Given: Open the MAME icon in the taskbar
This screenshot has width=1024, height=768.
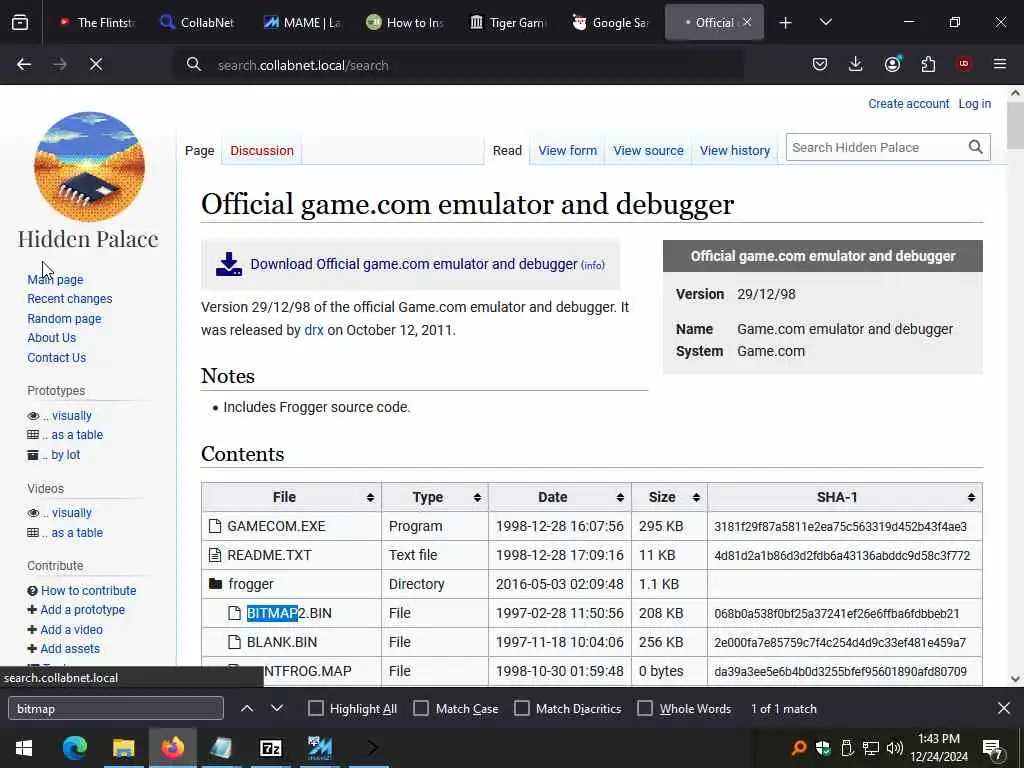Looking at the screenshot, I should click(319, 748).
